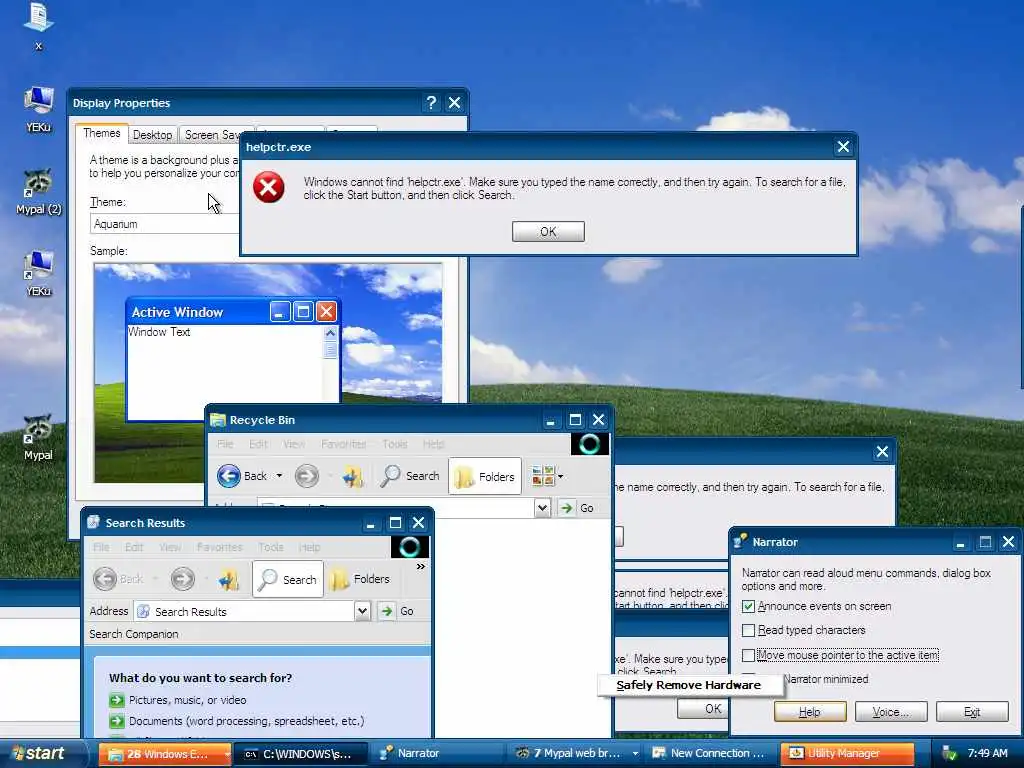
Task: Click green arrow beside Pictures, music, or video
Action: [x=117, y=700]
